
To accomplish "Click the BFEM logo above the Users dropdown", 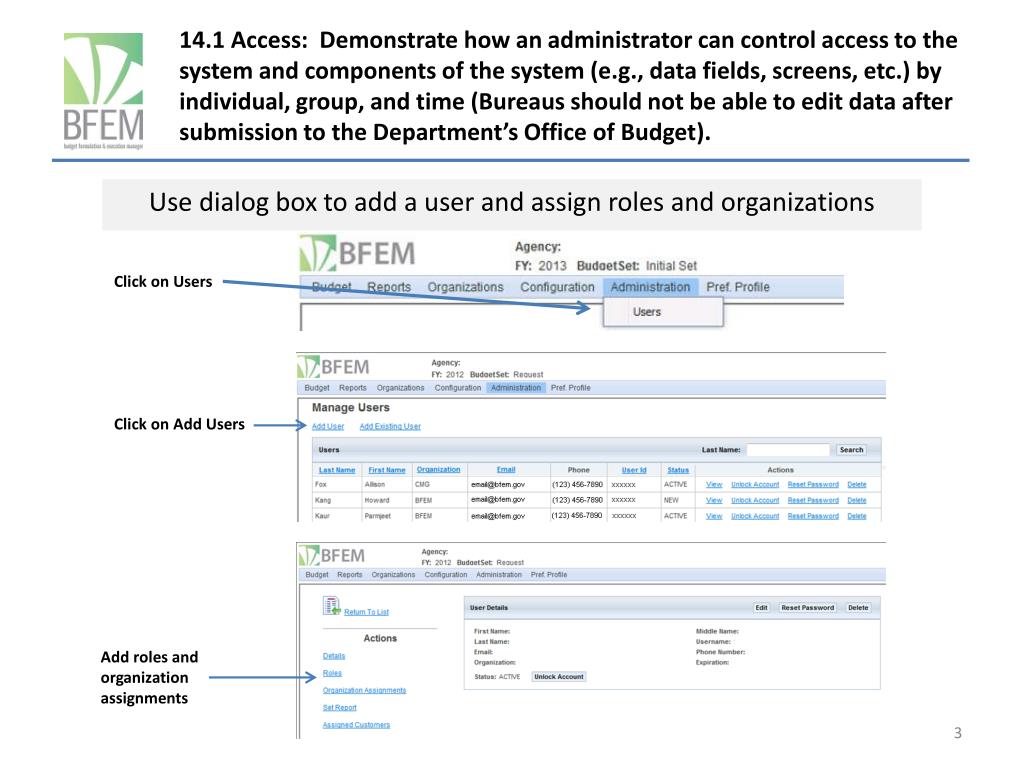I will pyautogui.click(x=357, y=253).
